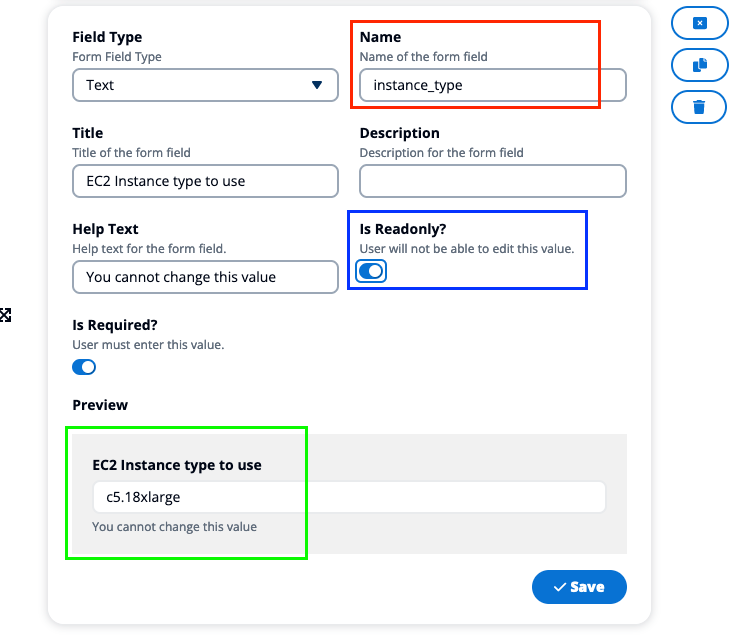
Task: Click the Is Readonly? label
Action: tap(403, 229)
